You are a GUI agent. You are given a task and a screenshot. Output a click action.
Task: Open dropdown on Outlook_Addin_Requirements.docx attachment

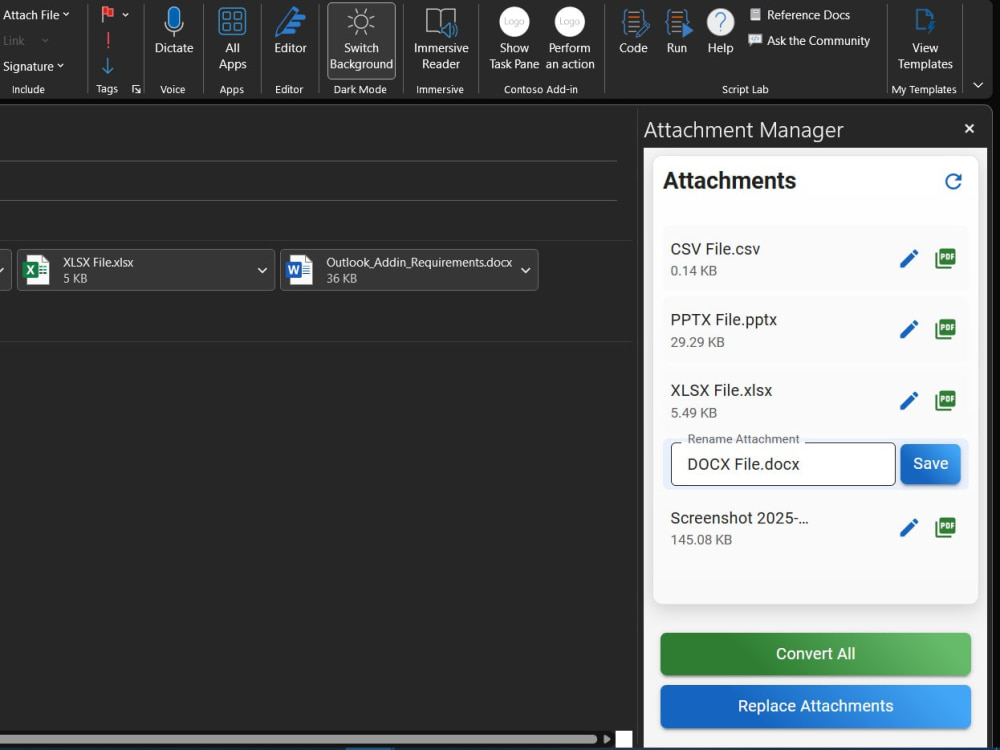[x=526, y=270]
